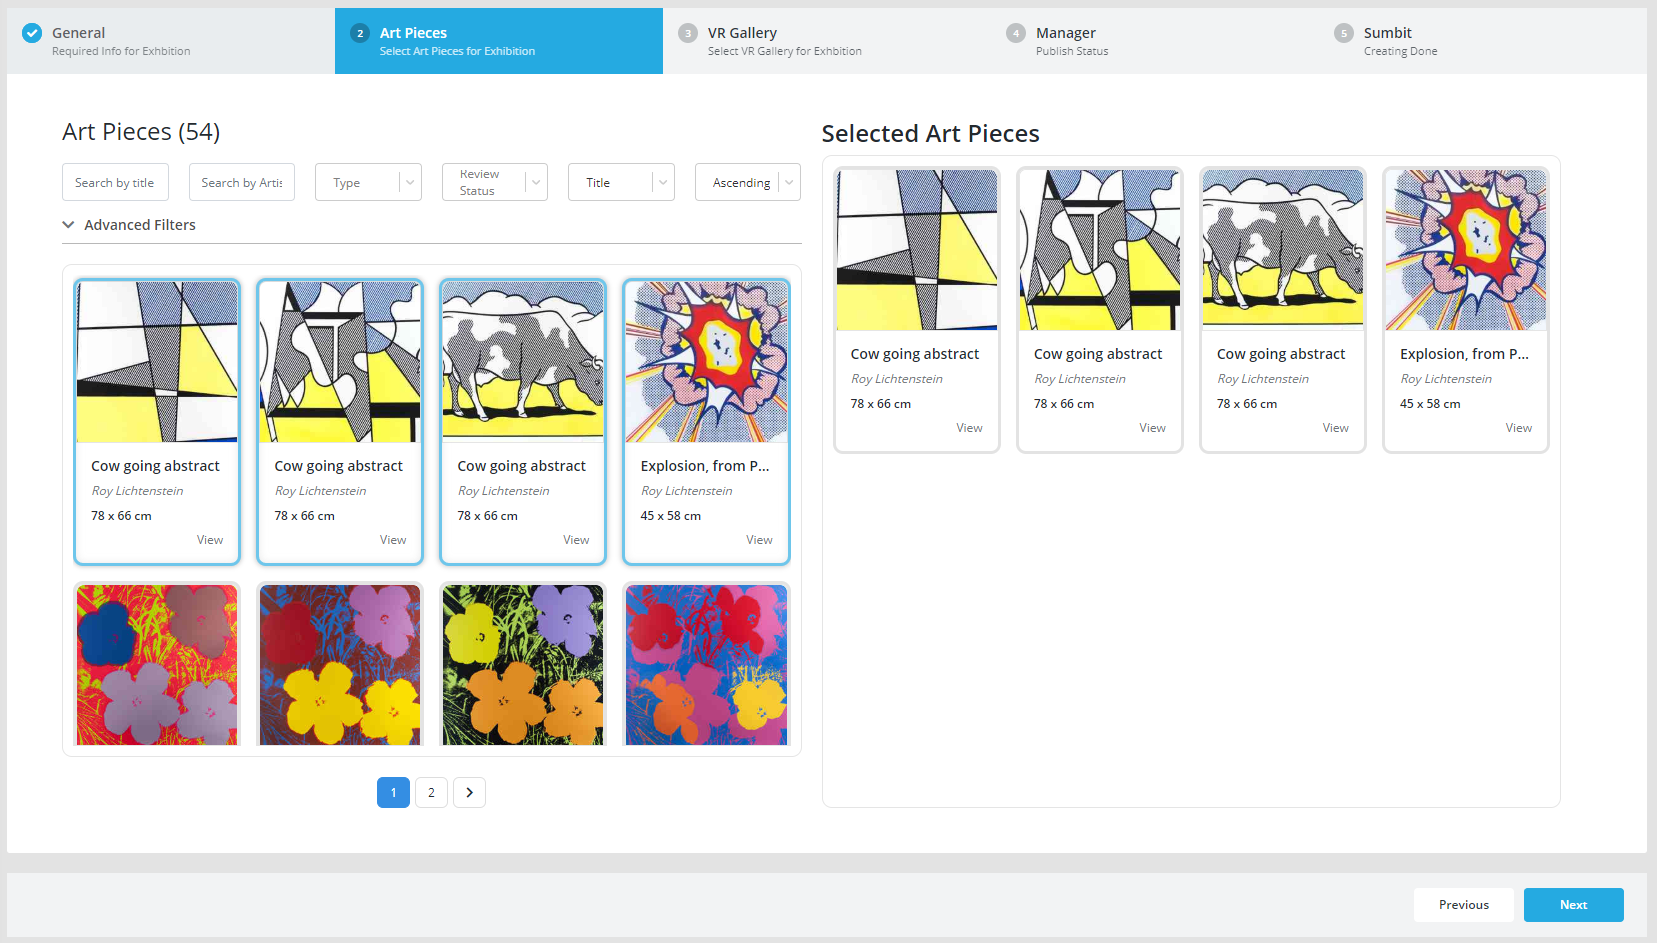The image size is (1657, 943).
Task: Select the Art Pieces step tab
Action: coord(499,41)
